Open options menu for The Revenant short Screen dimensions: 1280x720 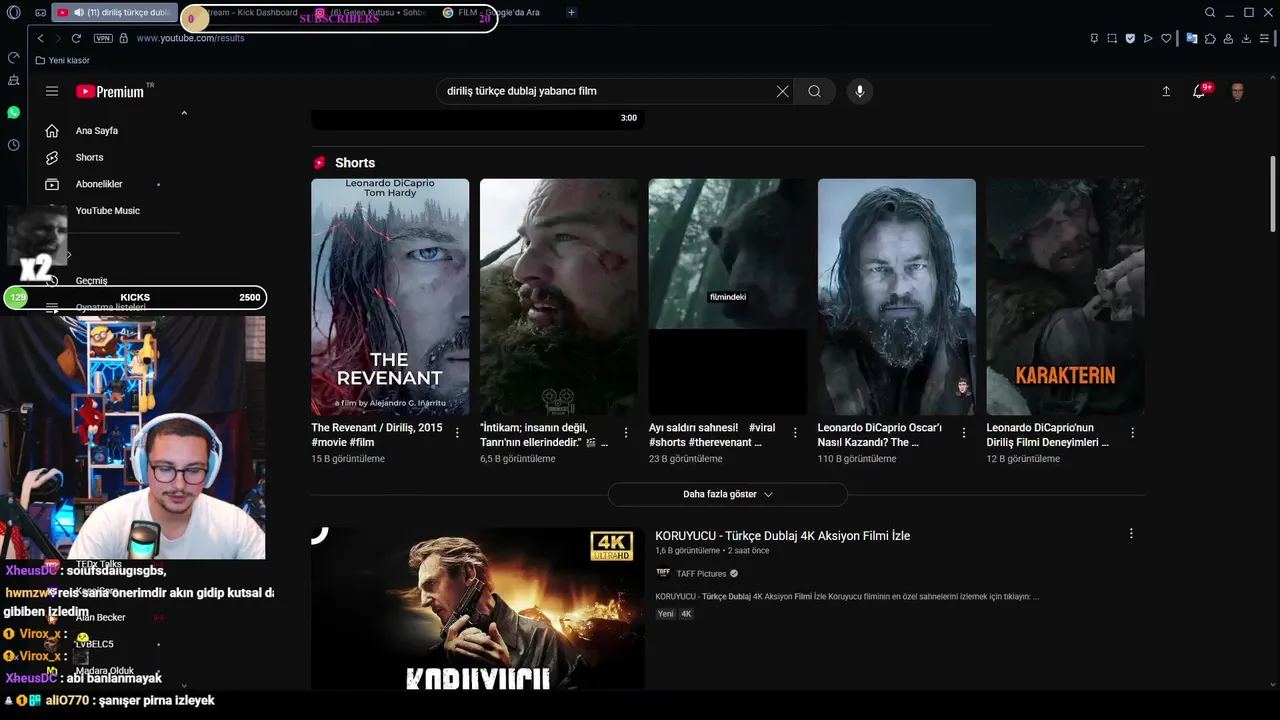[x=457, y=433]
